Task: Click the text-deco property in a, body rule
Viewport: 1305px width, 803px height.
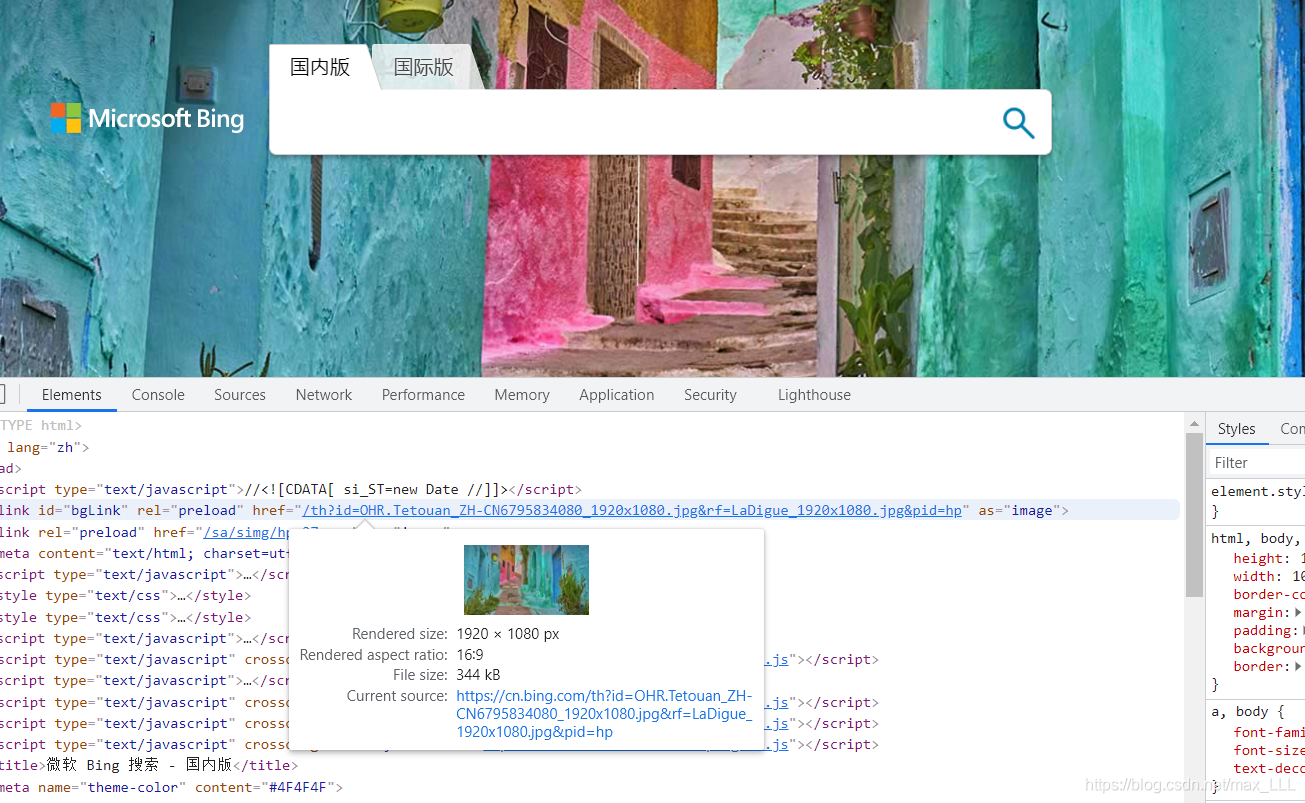Action: pos(1268,769)
